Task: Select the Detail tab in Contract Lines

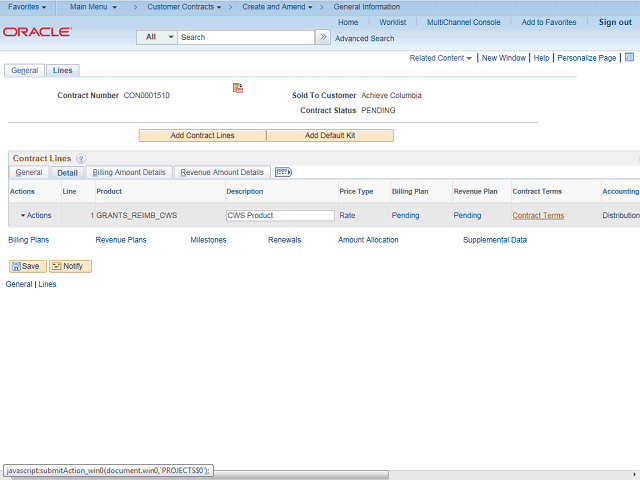Action: coord(67,173)
